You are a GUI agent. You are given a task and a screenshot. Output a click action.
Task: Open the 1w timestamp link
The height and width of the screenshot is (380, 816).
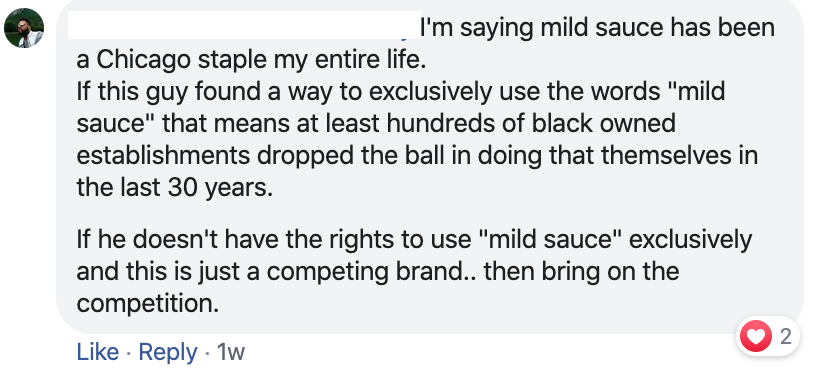[231, 352]
